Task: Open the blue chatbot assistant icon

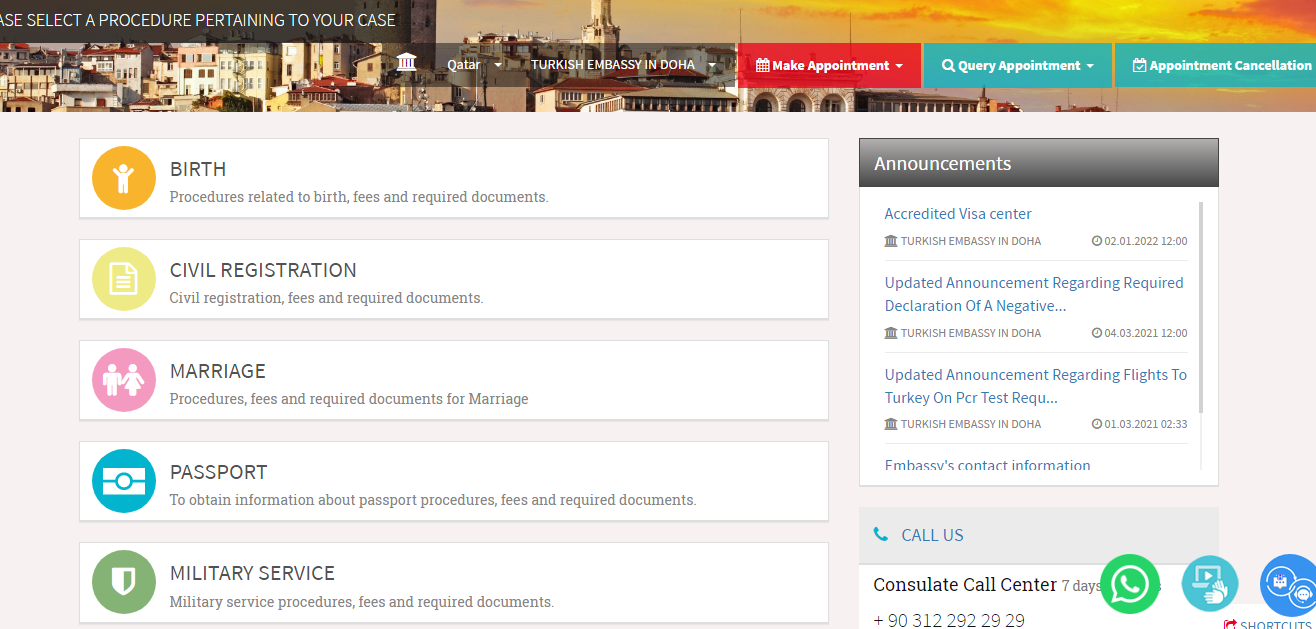Action: click(1288, 586)
